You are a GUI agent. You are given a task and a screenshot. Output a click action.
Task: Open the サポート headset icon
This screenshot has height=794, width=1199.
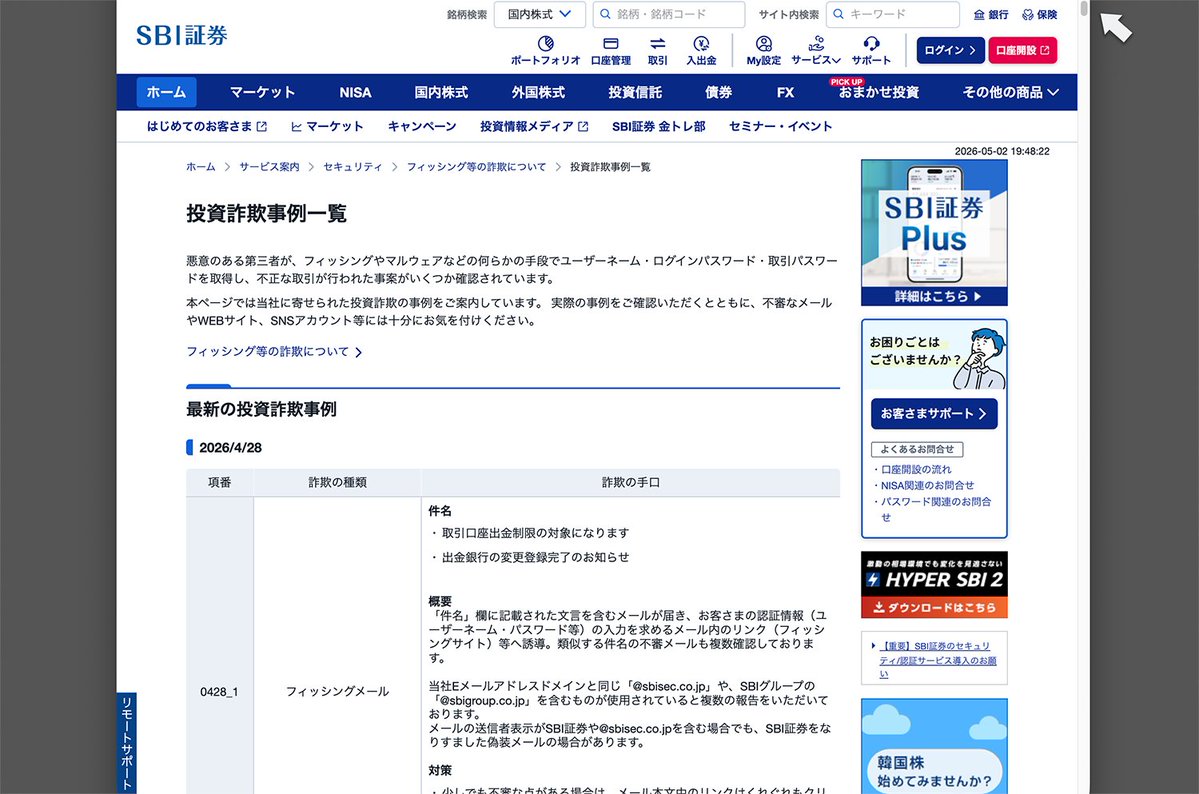pos(871,50)
